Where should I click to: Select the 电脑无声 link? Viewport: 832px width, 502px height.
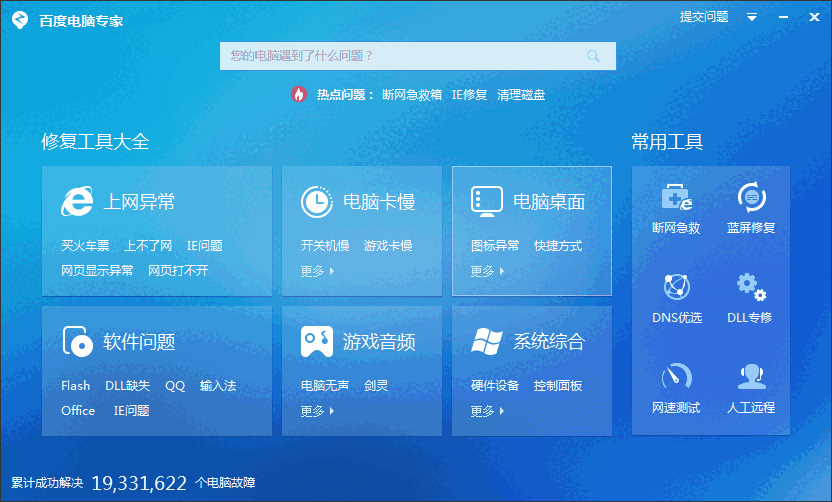point(325,386)
